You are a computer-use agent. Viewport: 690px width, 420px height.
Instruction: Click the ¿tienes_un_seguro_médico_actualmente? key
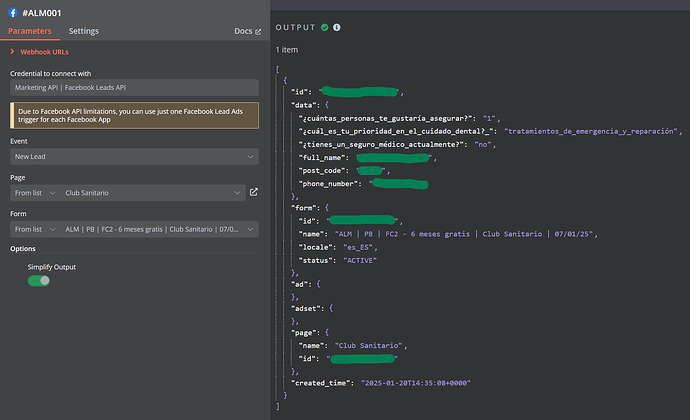click(x=381, y=144)
